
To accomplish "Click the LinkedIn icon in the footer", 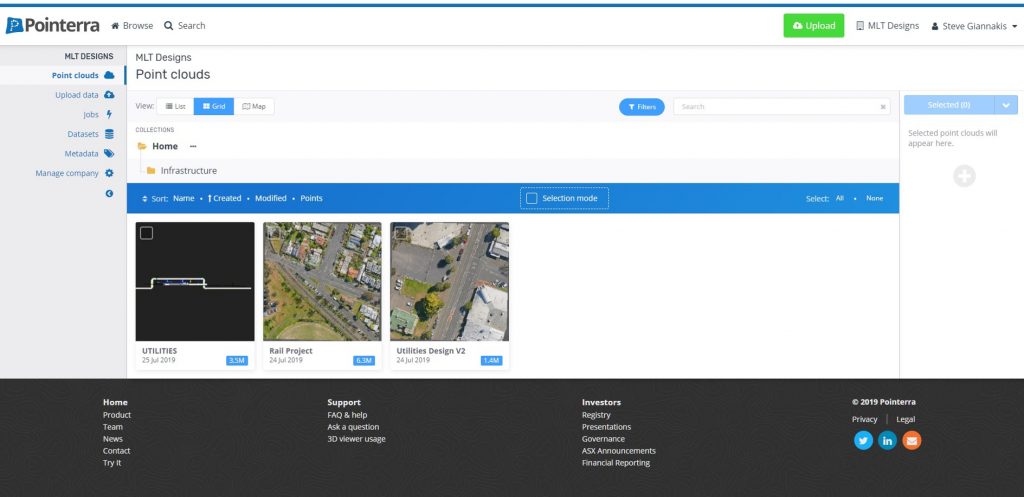I will click(x=887, y=440).
